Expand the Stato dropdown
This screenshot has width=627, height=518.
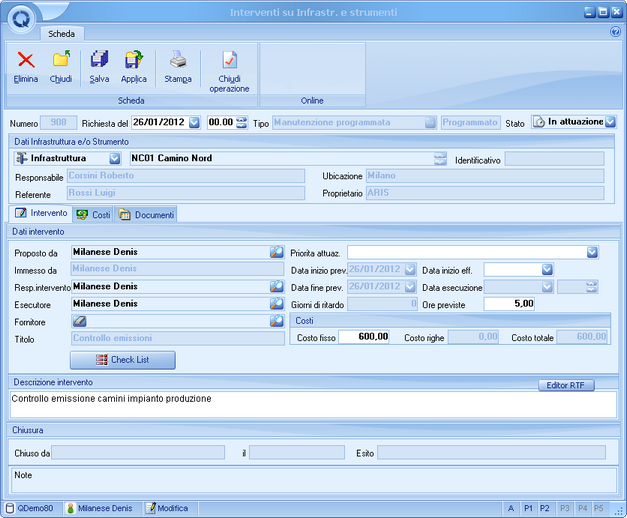tap(610, 122)
